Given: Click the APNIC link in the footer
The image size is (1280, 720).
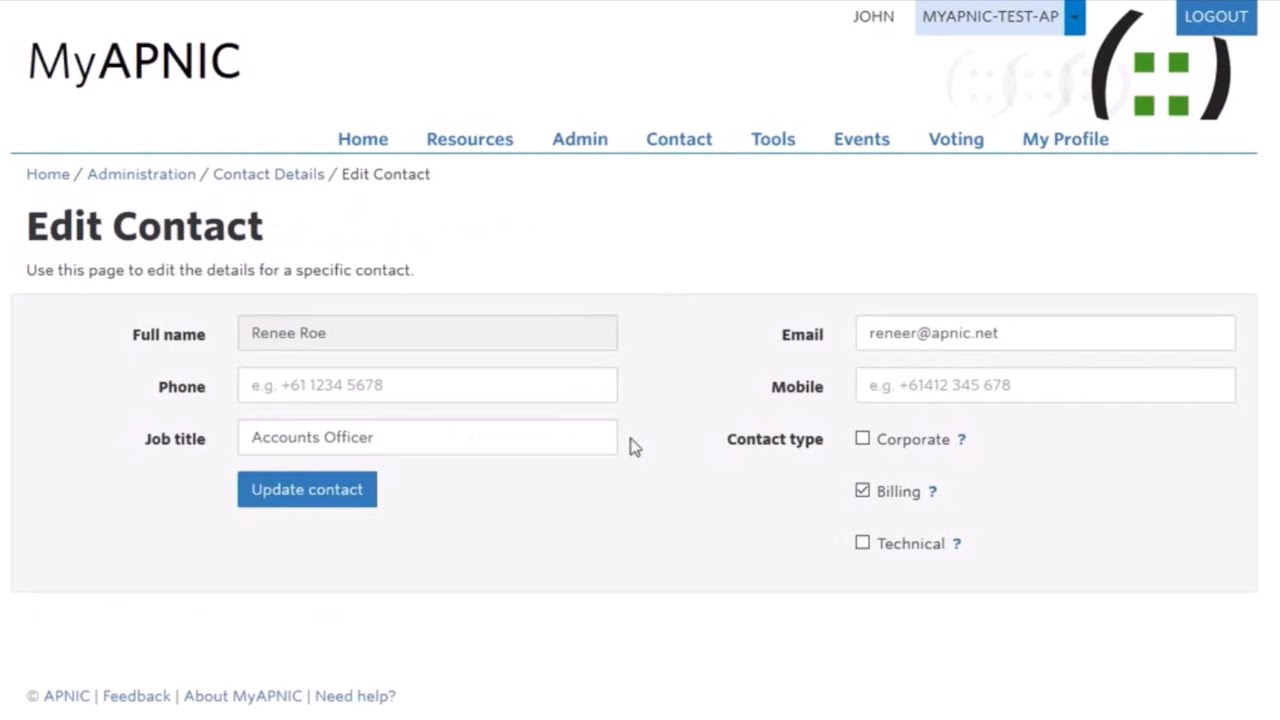Looking at the screenshot, I should [66, 696].
